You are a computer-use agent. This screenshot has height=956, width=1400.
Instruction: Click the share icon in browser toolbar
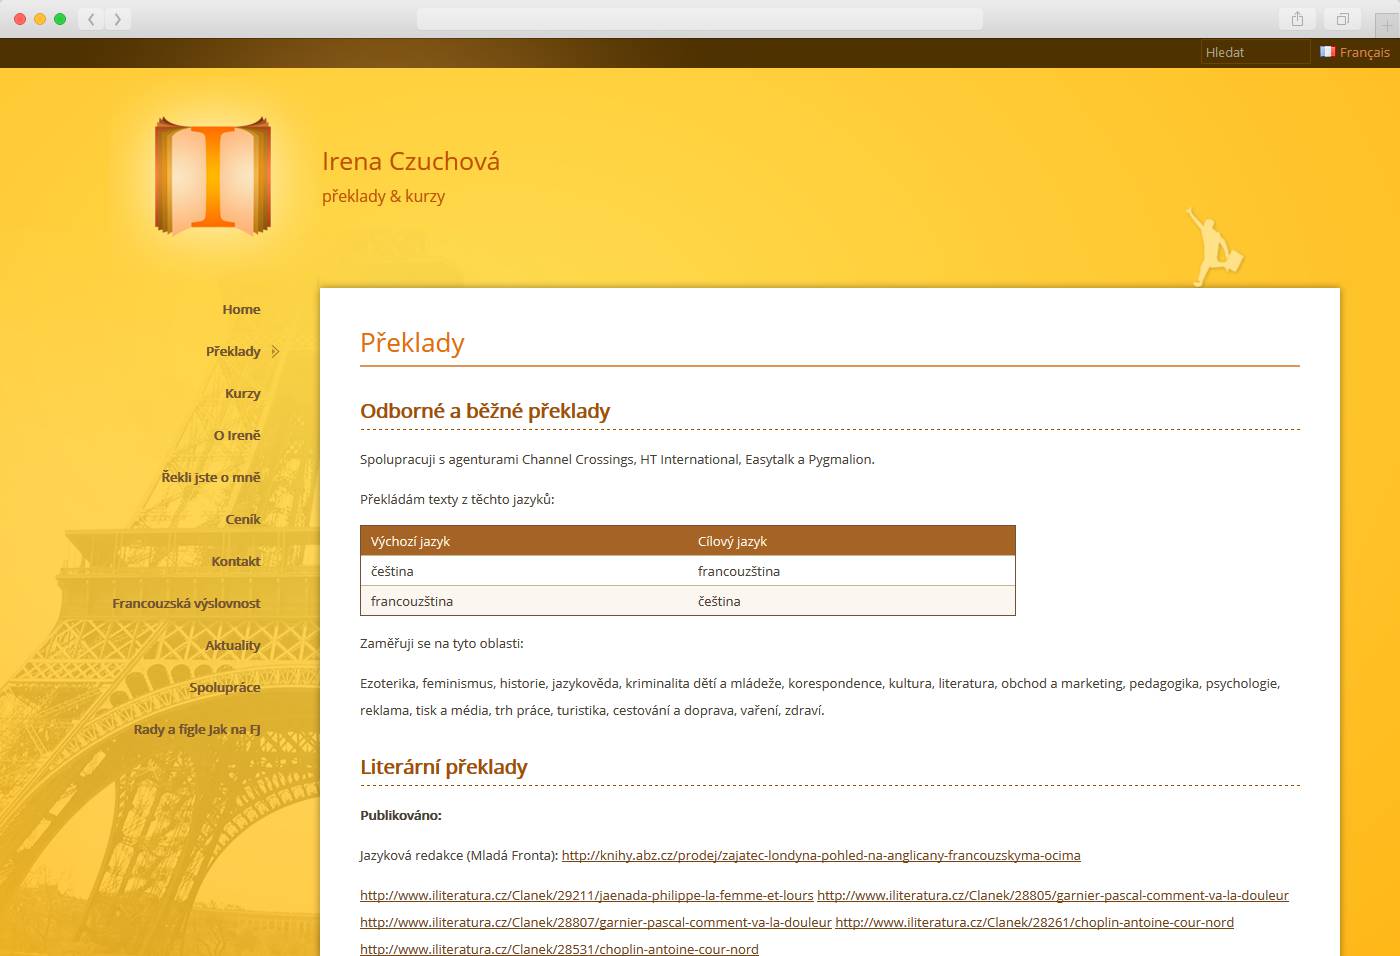(x=1297, y=19)
